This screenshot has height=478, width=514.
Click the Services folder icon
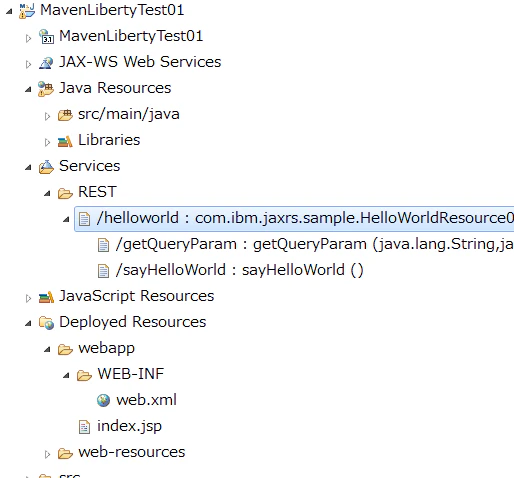pyautogui.click(x=46, y=167)
